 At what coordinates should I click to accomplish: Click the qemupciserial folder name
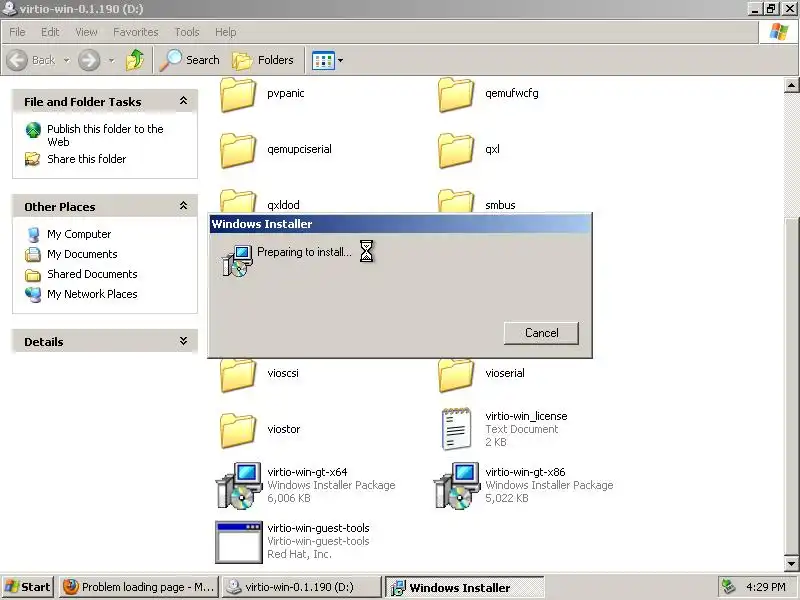click(299, 149)
